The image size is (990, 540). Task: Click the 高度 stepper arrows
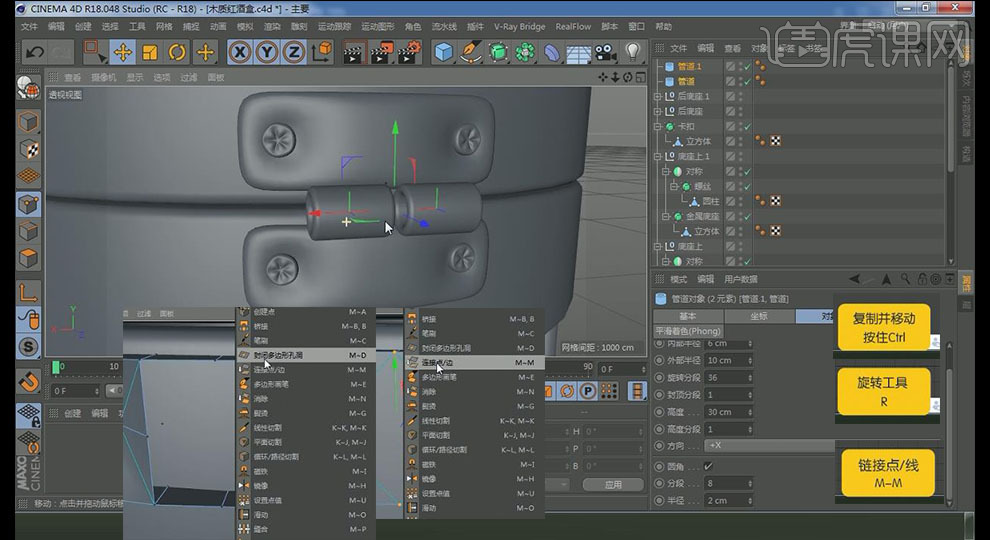click(750, 412)
